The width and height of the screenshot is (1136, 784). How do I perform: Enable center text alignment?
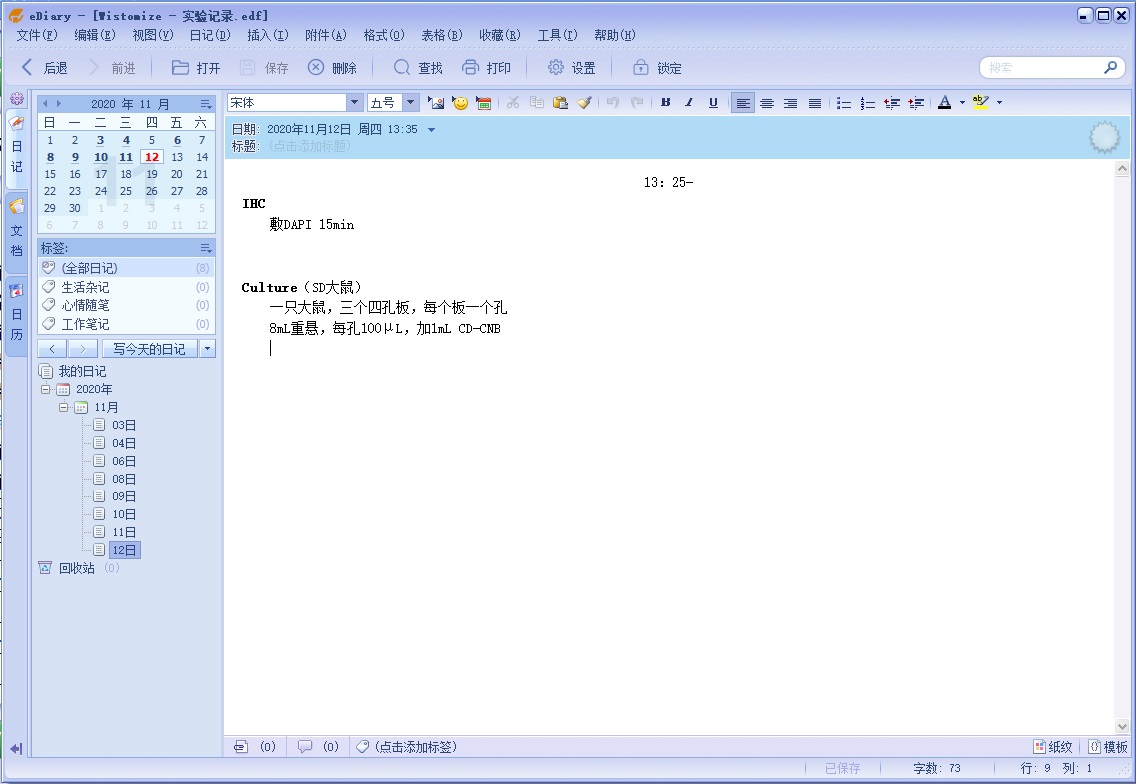click(767, 102)
